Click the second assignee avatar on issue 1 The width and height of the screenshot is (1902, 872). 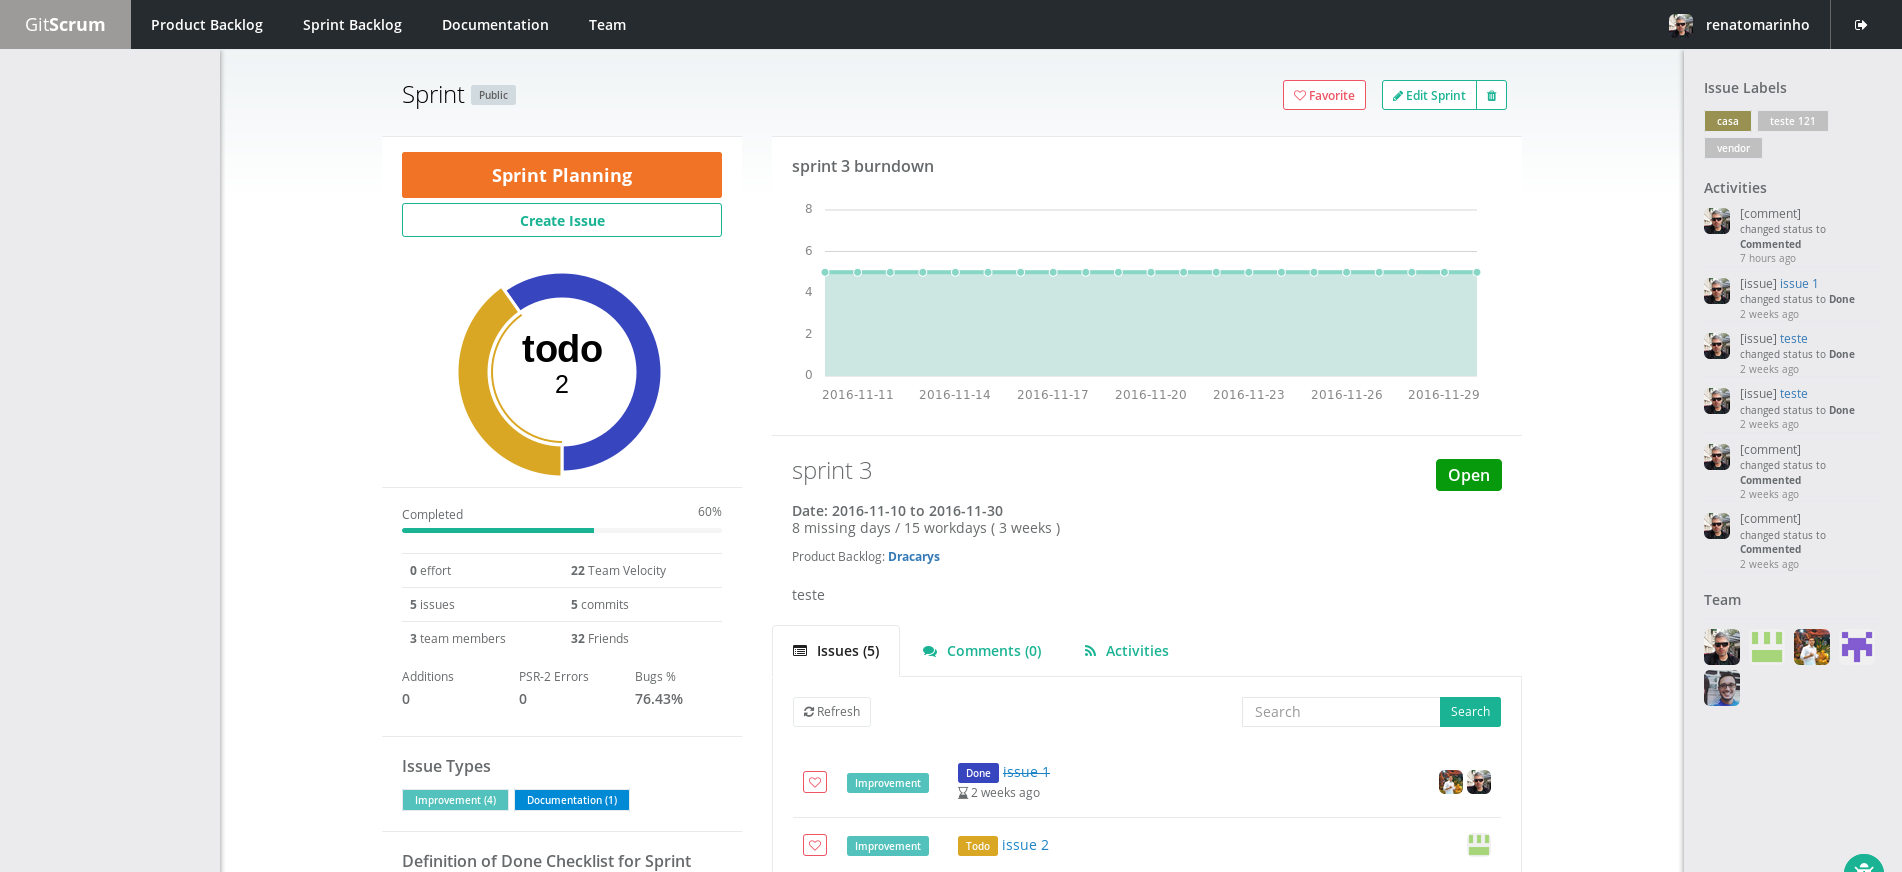coord(1479,782)
